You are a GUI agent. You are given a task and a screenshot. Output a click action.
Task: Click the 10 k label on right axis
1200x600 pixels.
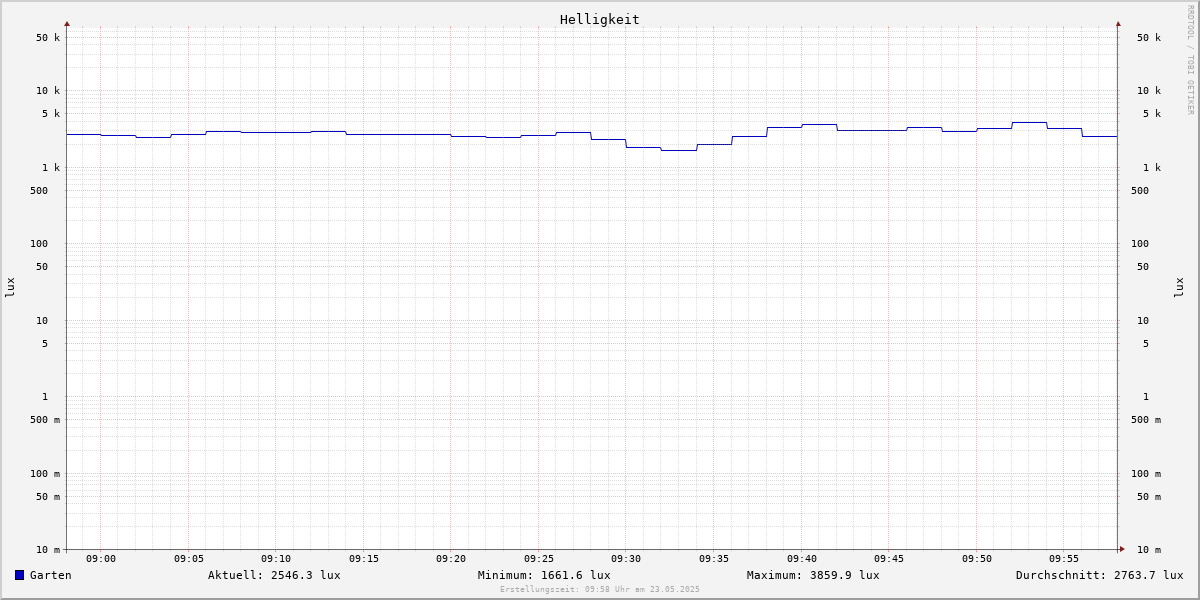tap(1149, 91)
